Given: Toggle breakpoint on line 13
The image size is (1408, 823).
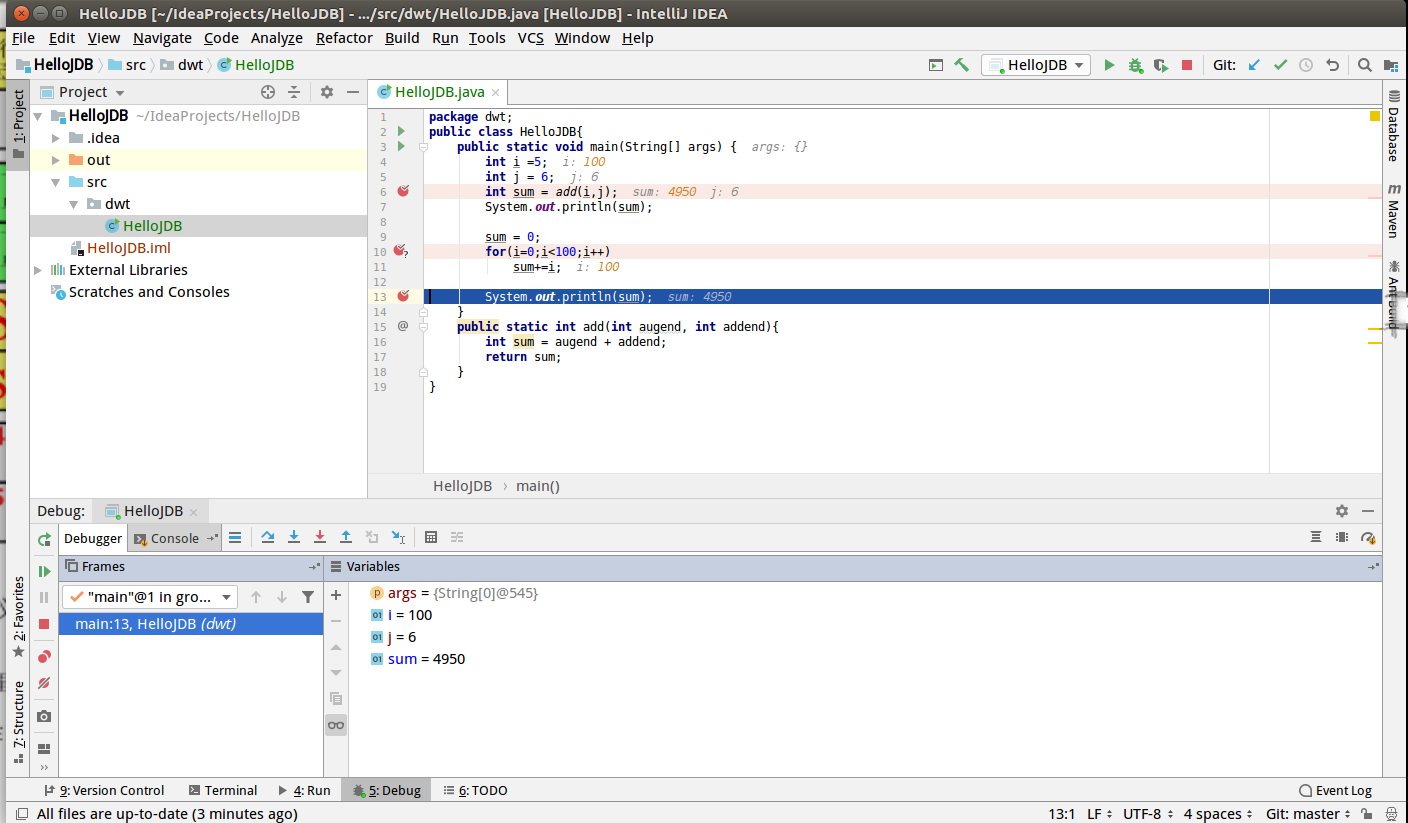Looking at the screenshot, I should pyautogui.click(x=403, y=296).
